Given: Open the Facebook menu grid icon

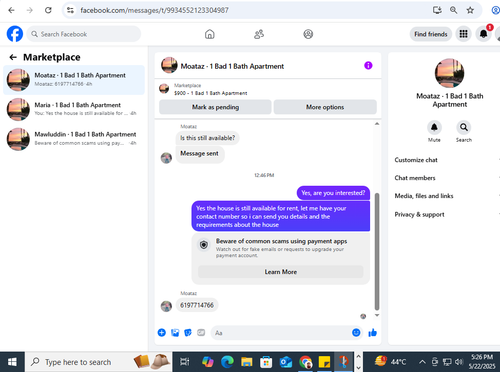Looking at the screenshot, I should pos(463,34).
